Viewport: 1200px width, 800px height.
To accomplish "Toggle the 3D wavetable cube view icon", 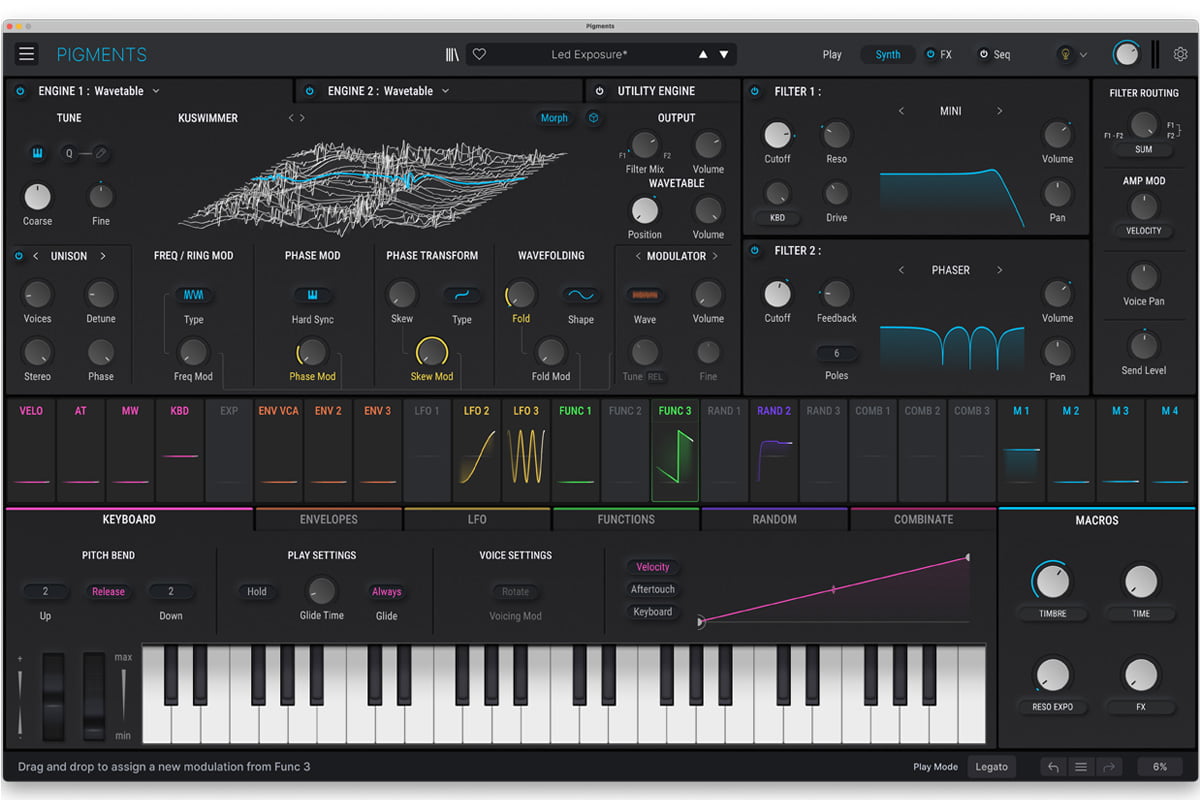I will tap(594, 118).
